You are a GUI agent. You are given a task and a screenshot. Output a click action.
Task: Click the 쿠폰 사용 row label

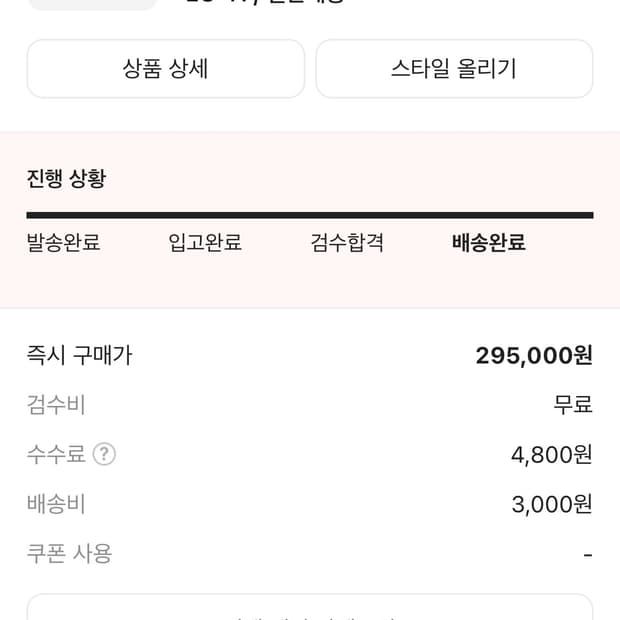click(69, 553)
